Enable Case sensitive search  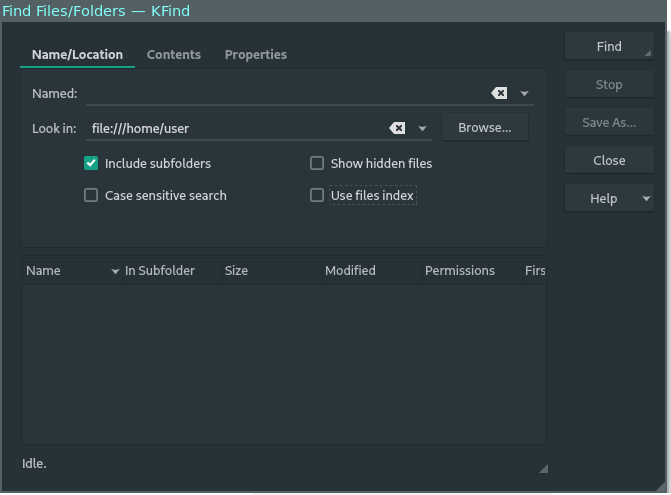[x=91, y=196]
